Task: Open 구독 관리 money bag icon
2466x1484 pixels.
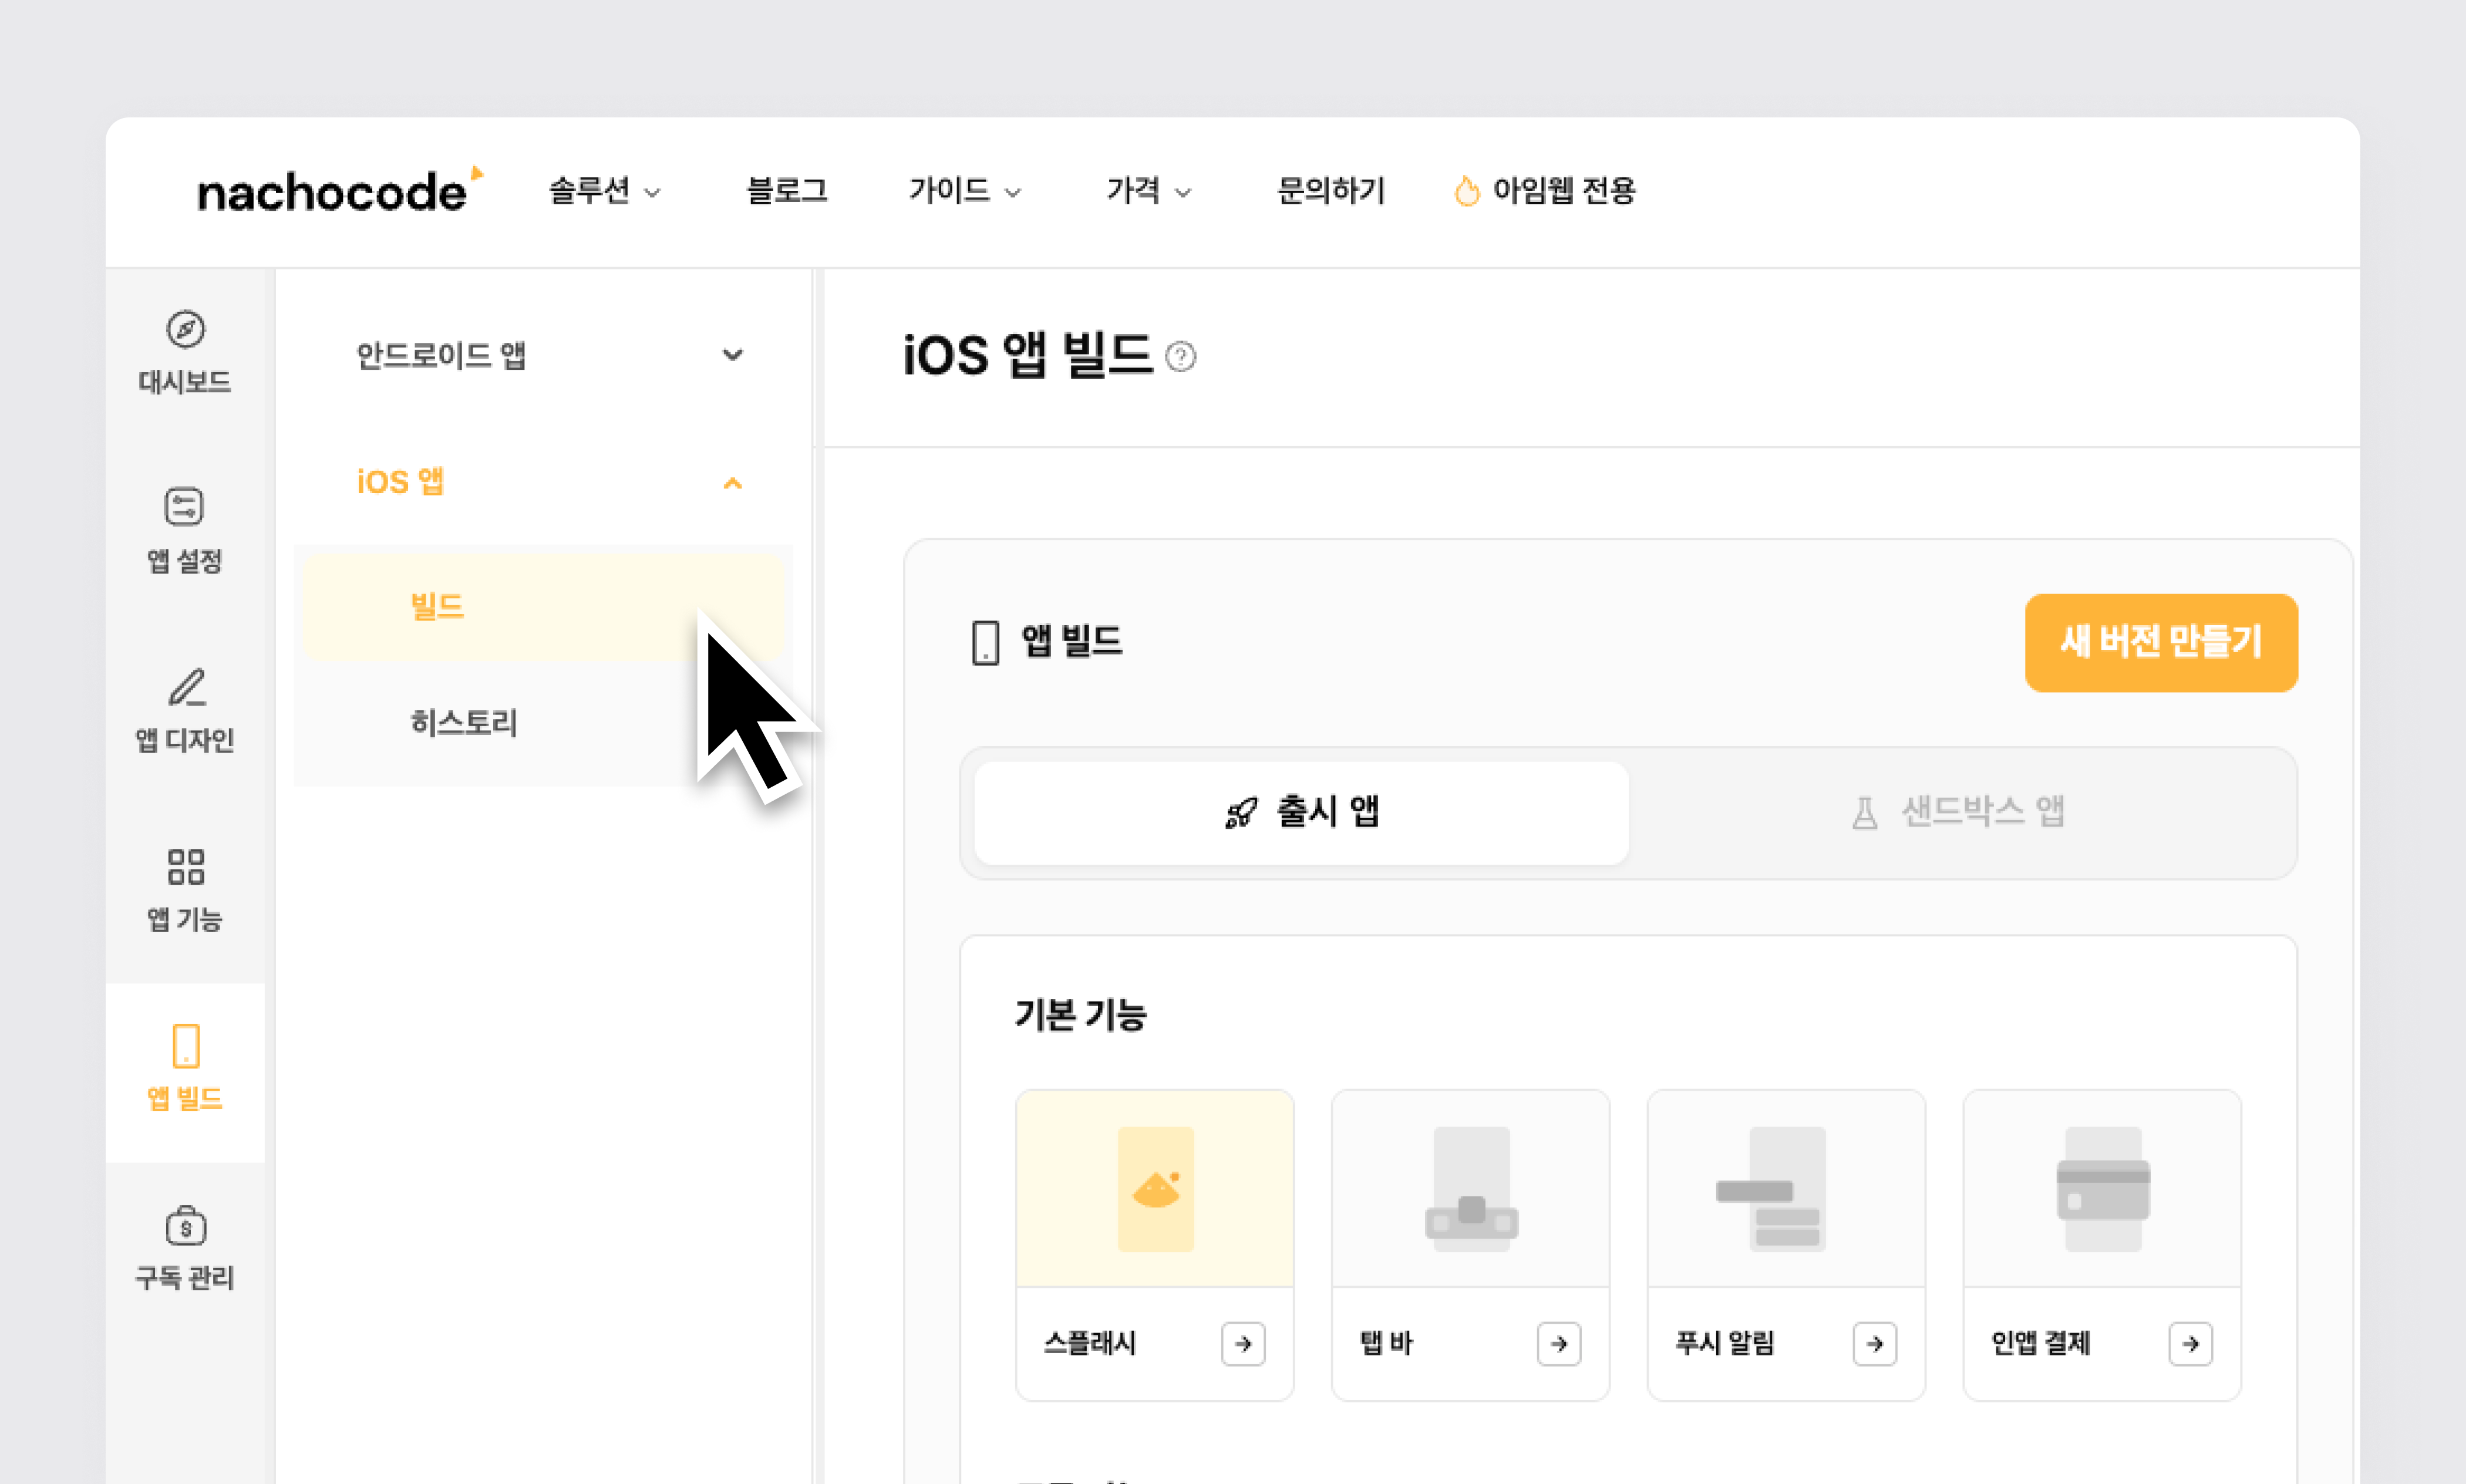Action: click(186, 1225)
